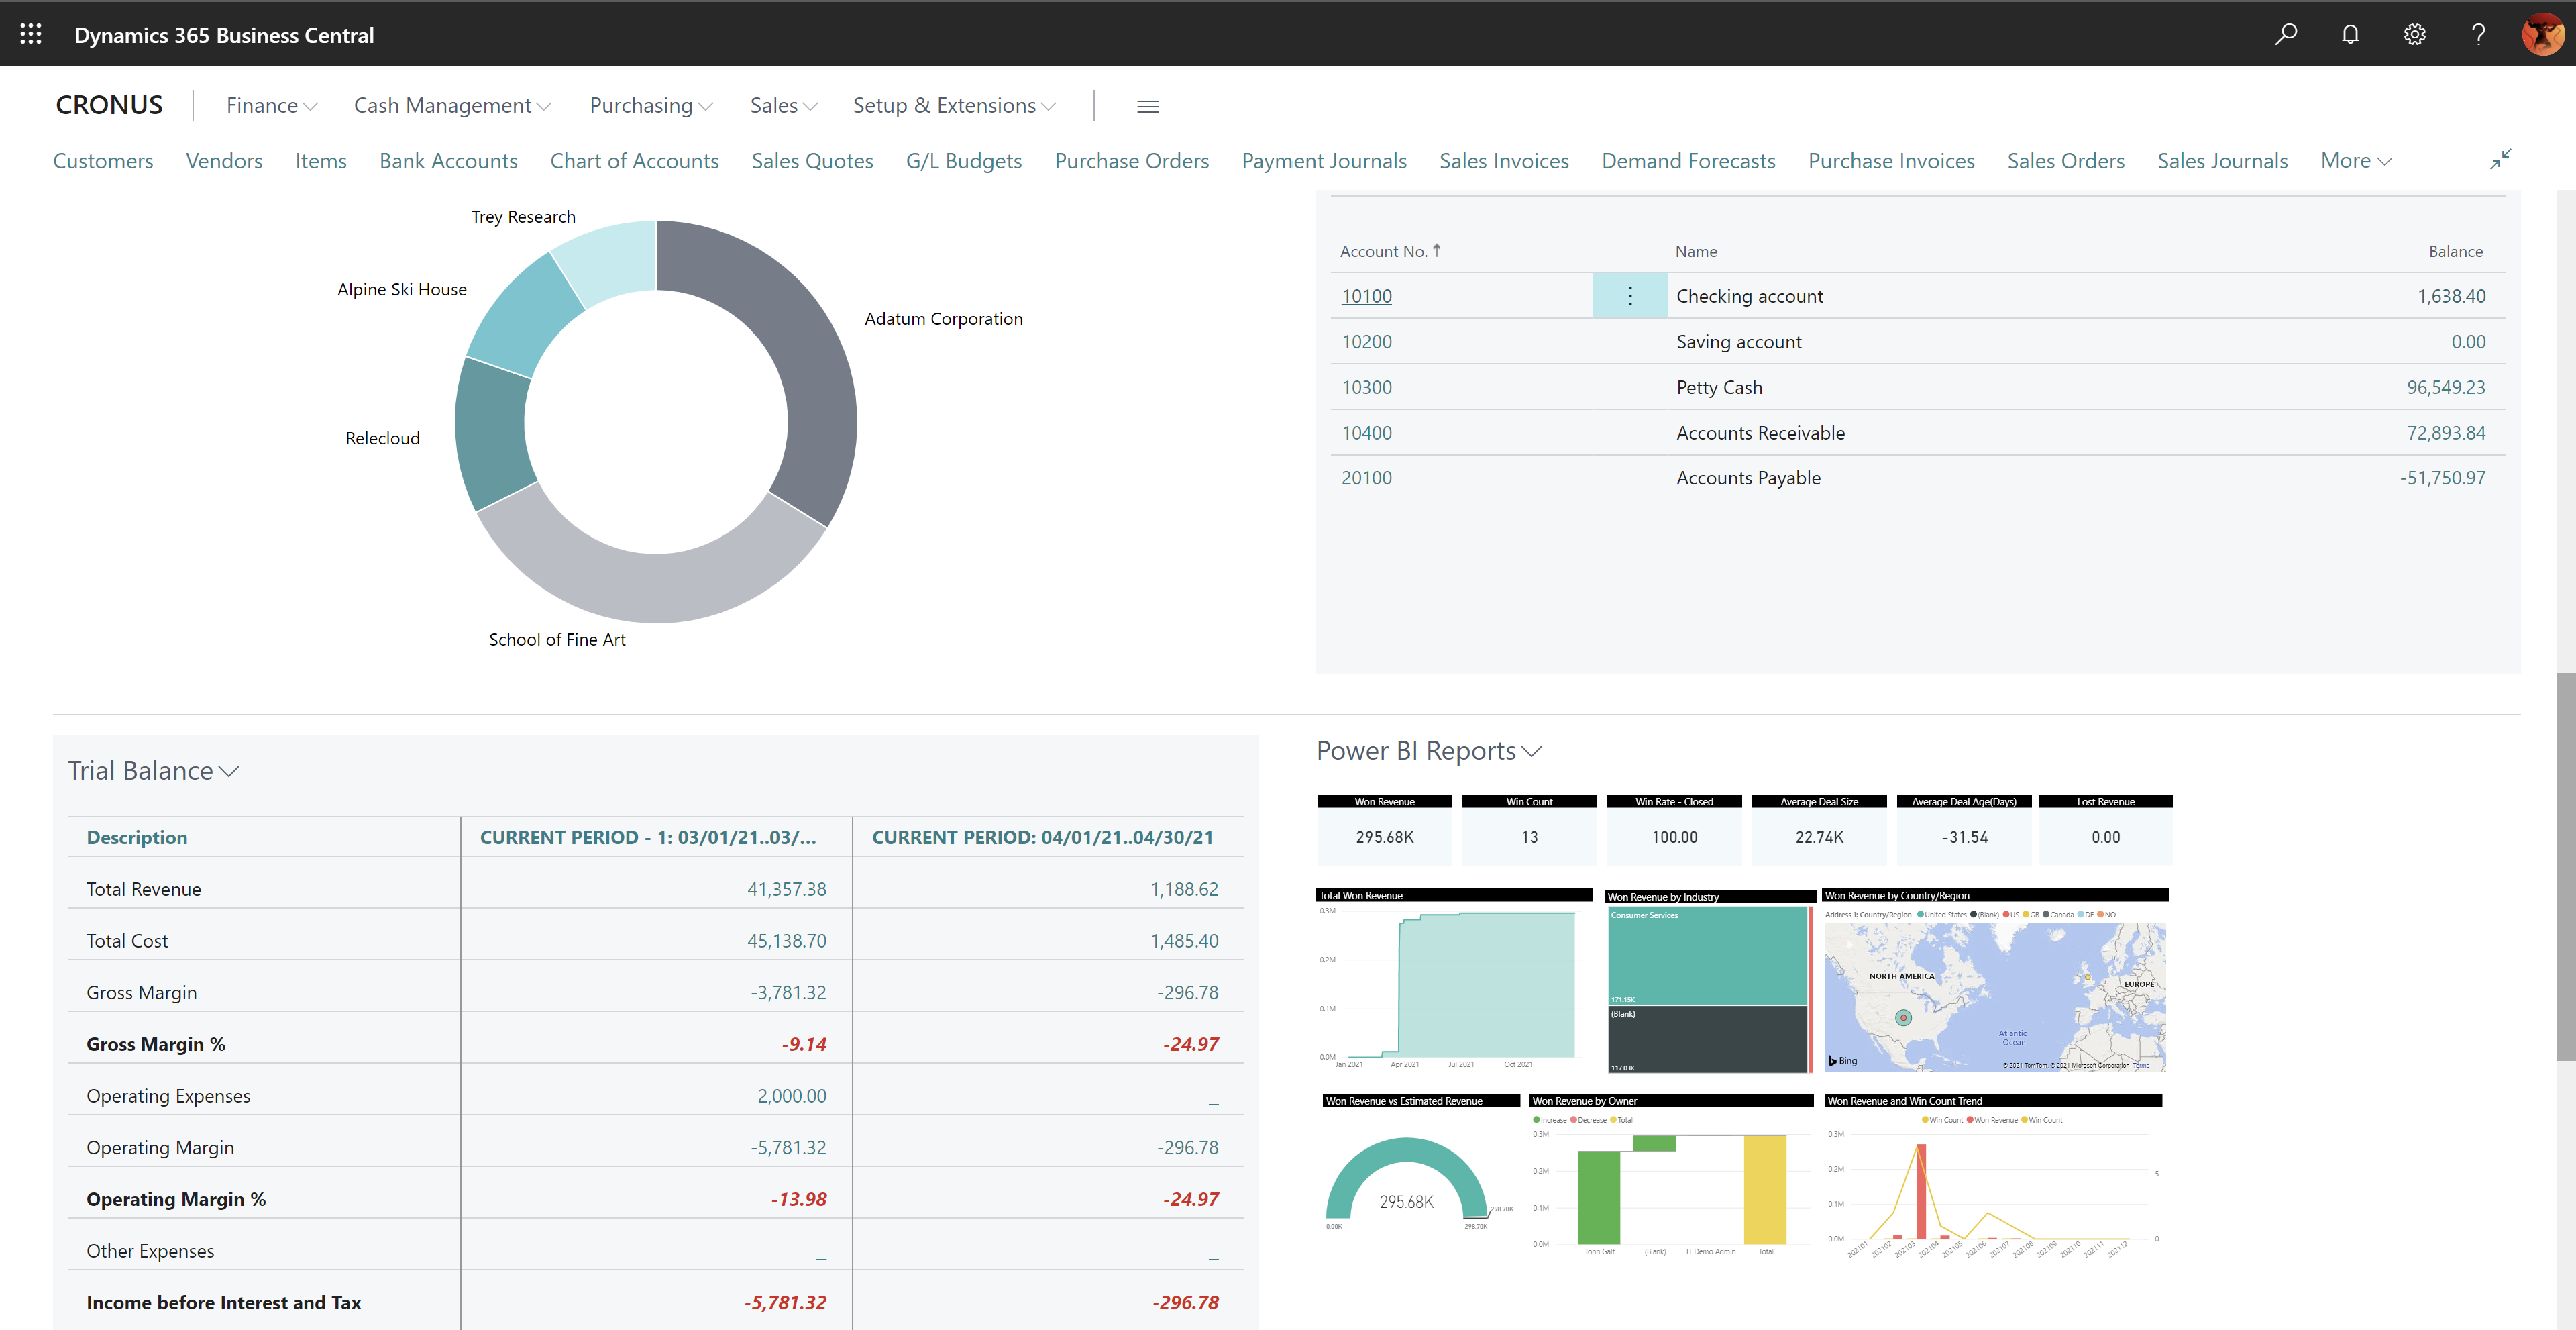The height and width of the screenshot is (1330, 2576).
Task: Open Purchase Invoices
Action: pyautogui.click(x=1891, y=161)
